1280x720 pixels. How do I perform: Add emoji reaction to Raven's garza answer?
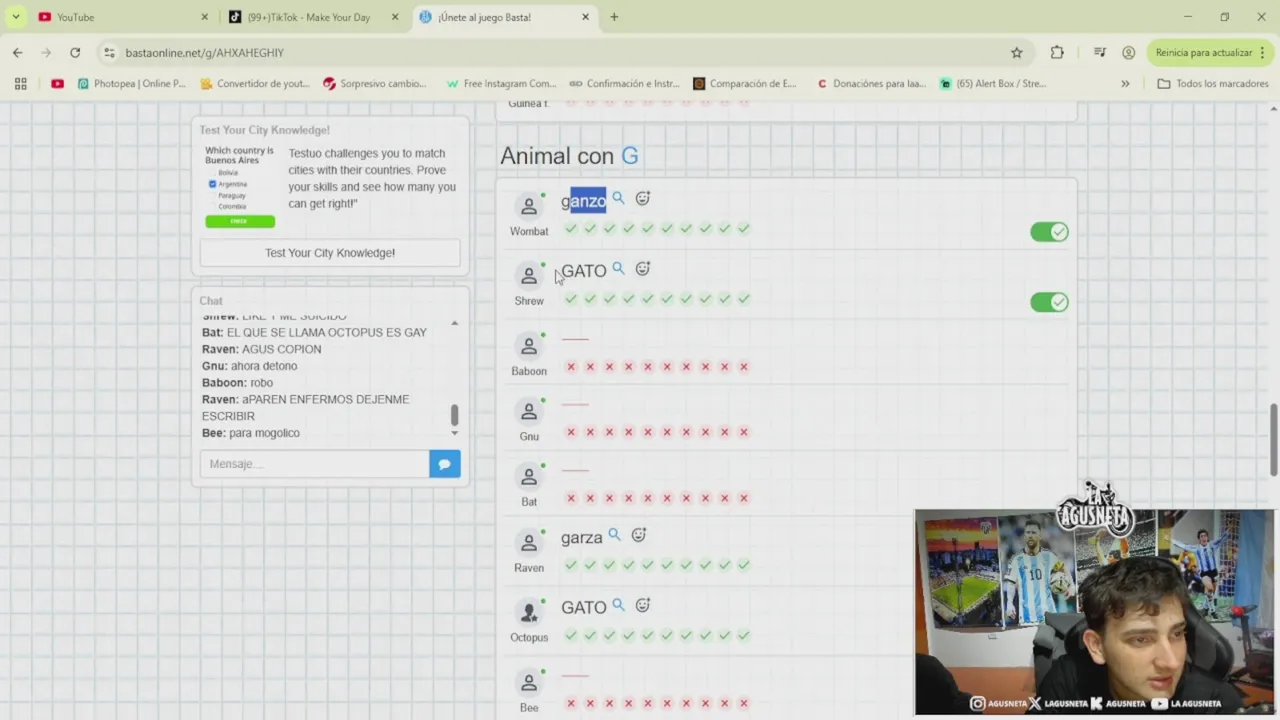point(639,535)
